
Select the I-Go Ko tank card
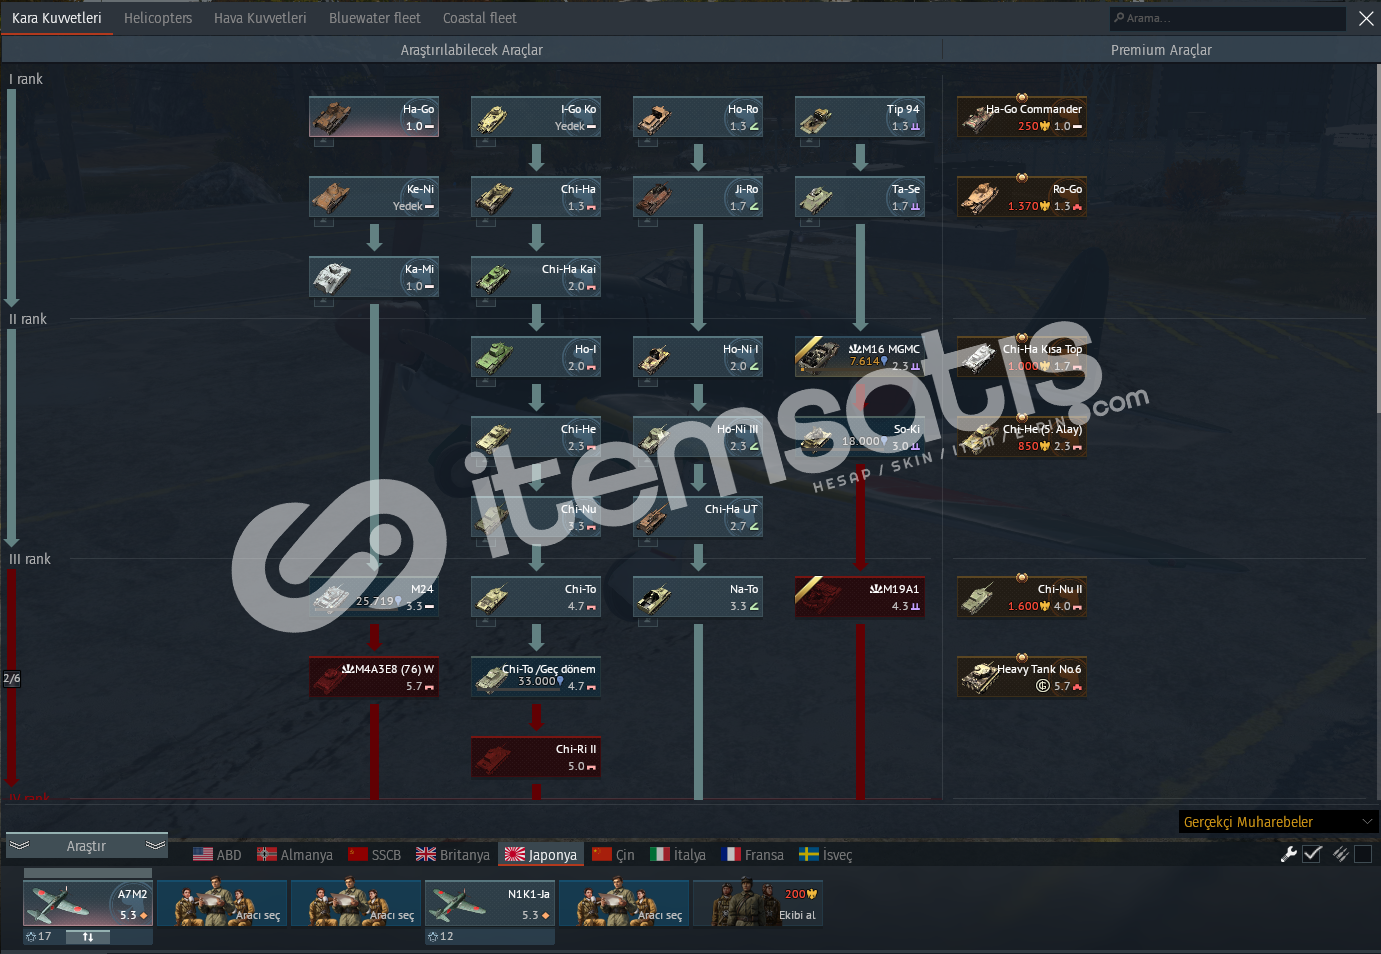(x=536, y=117)
